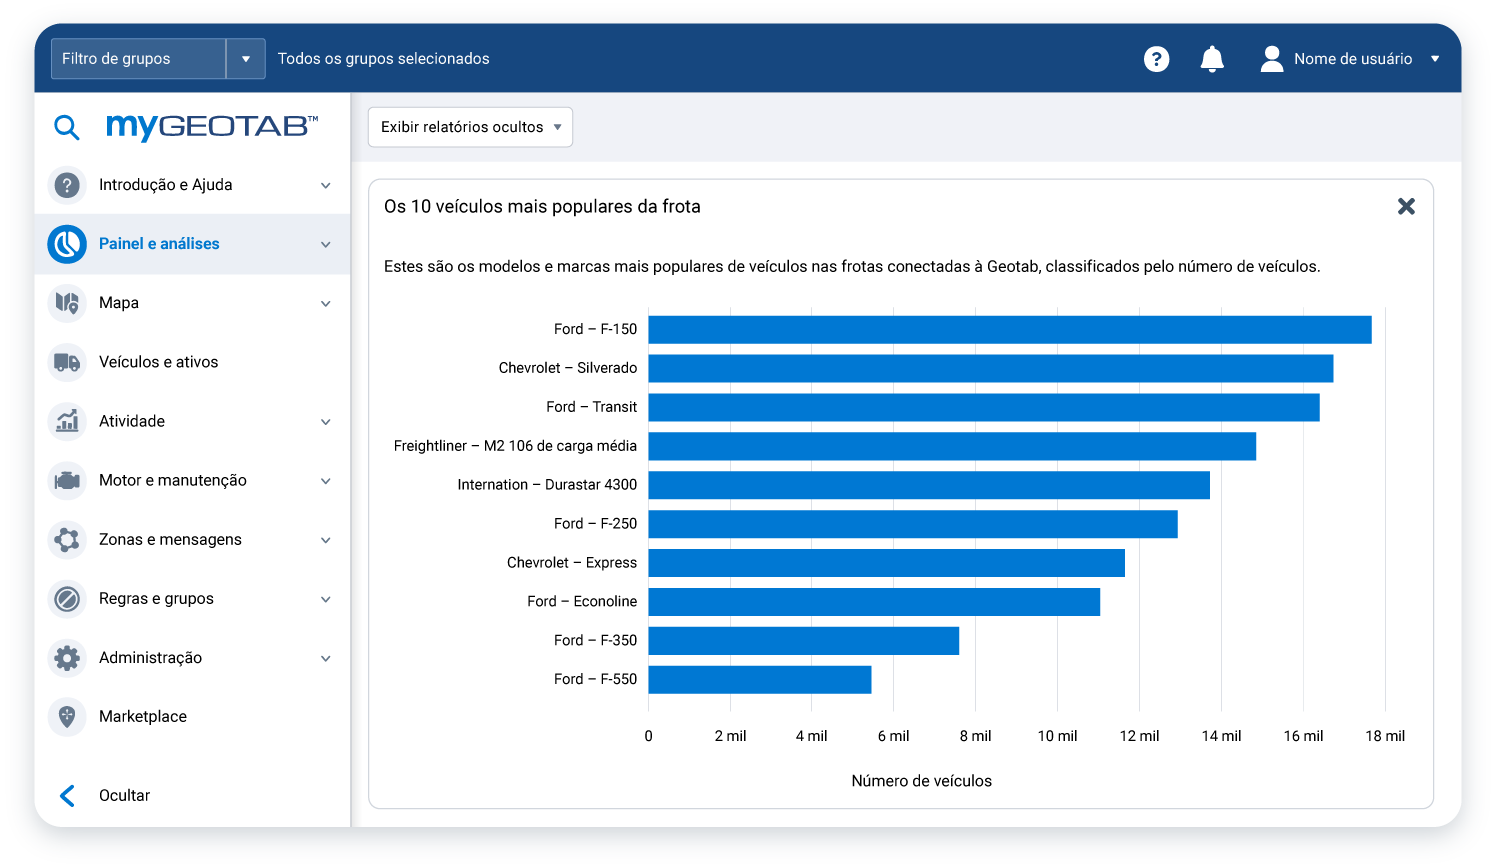Open Regras e grupos menu item
The width and height of the screenshot is (1496, 866).
pos(192,599)
